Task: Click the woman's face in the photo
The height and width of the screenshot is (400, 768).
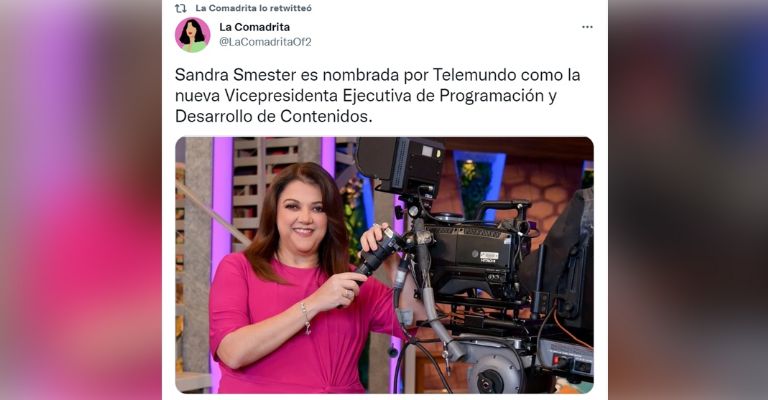Action: 302,215
